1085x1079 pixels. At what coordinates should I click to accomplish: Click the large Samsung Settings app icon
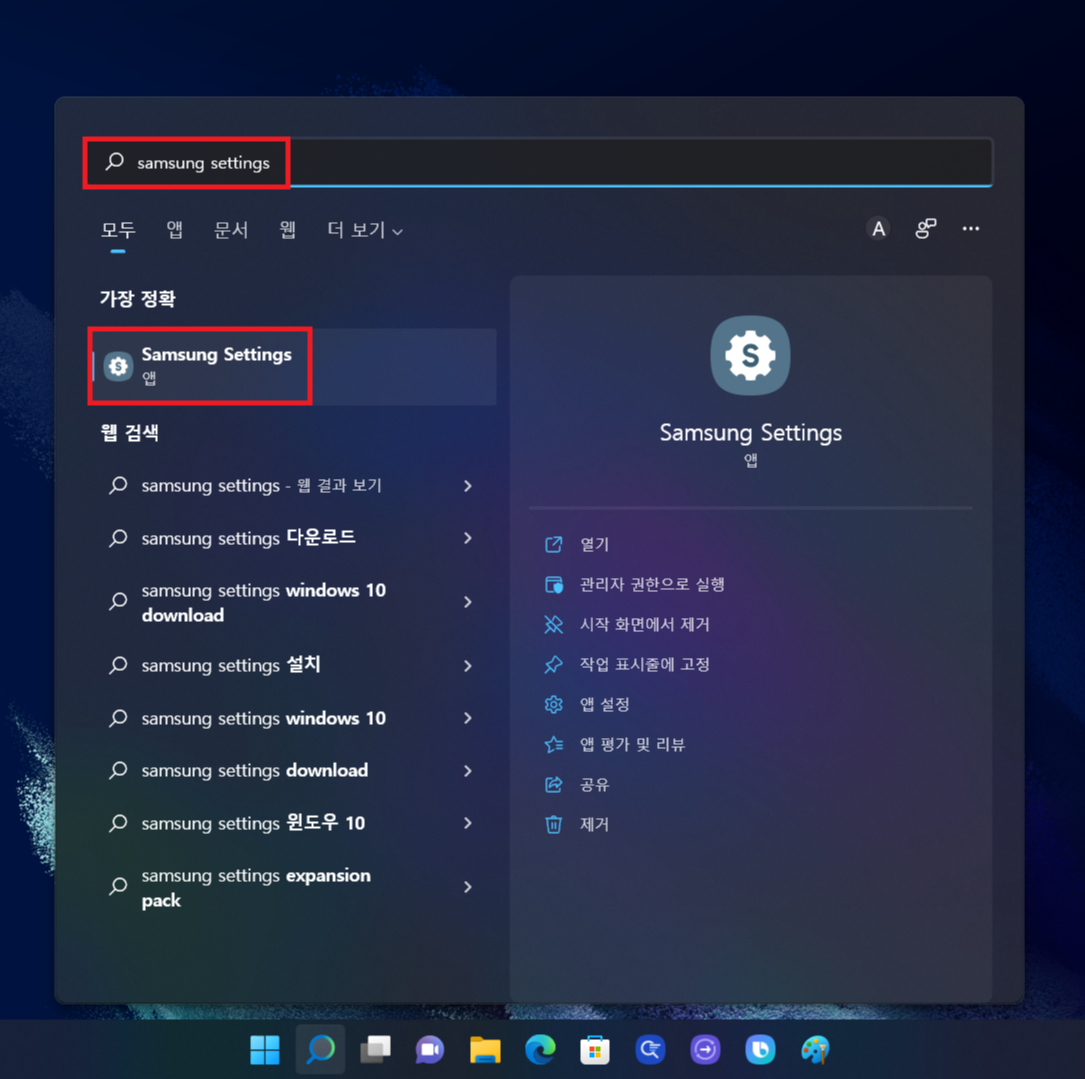(x=751, y=356)
